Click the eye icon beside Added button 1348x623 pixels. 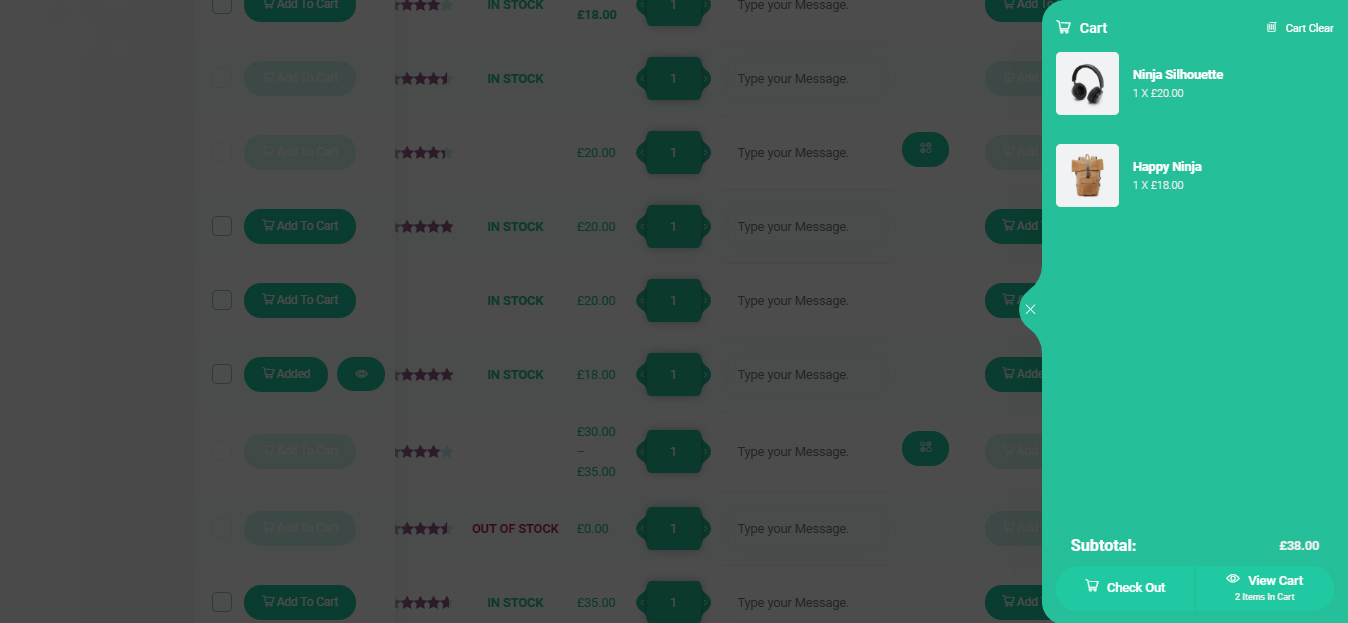[361, 374]
